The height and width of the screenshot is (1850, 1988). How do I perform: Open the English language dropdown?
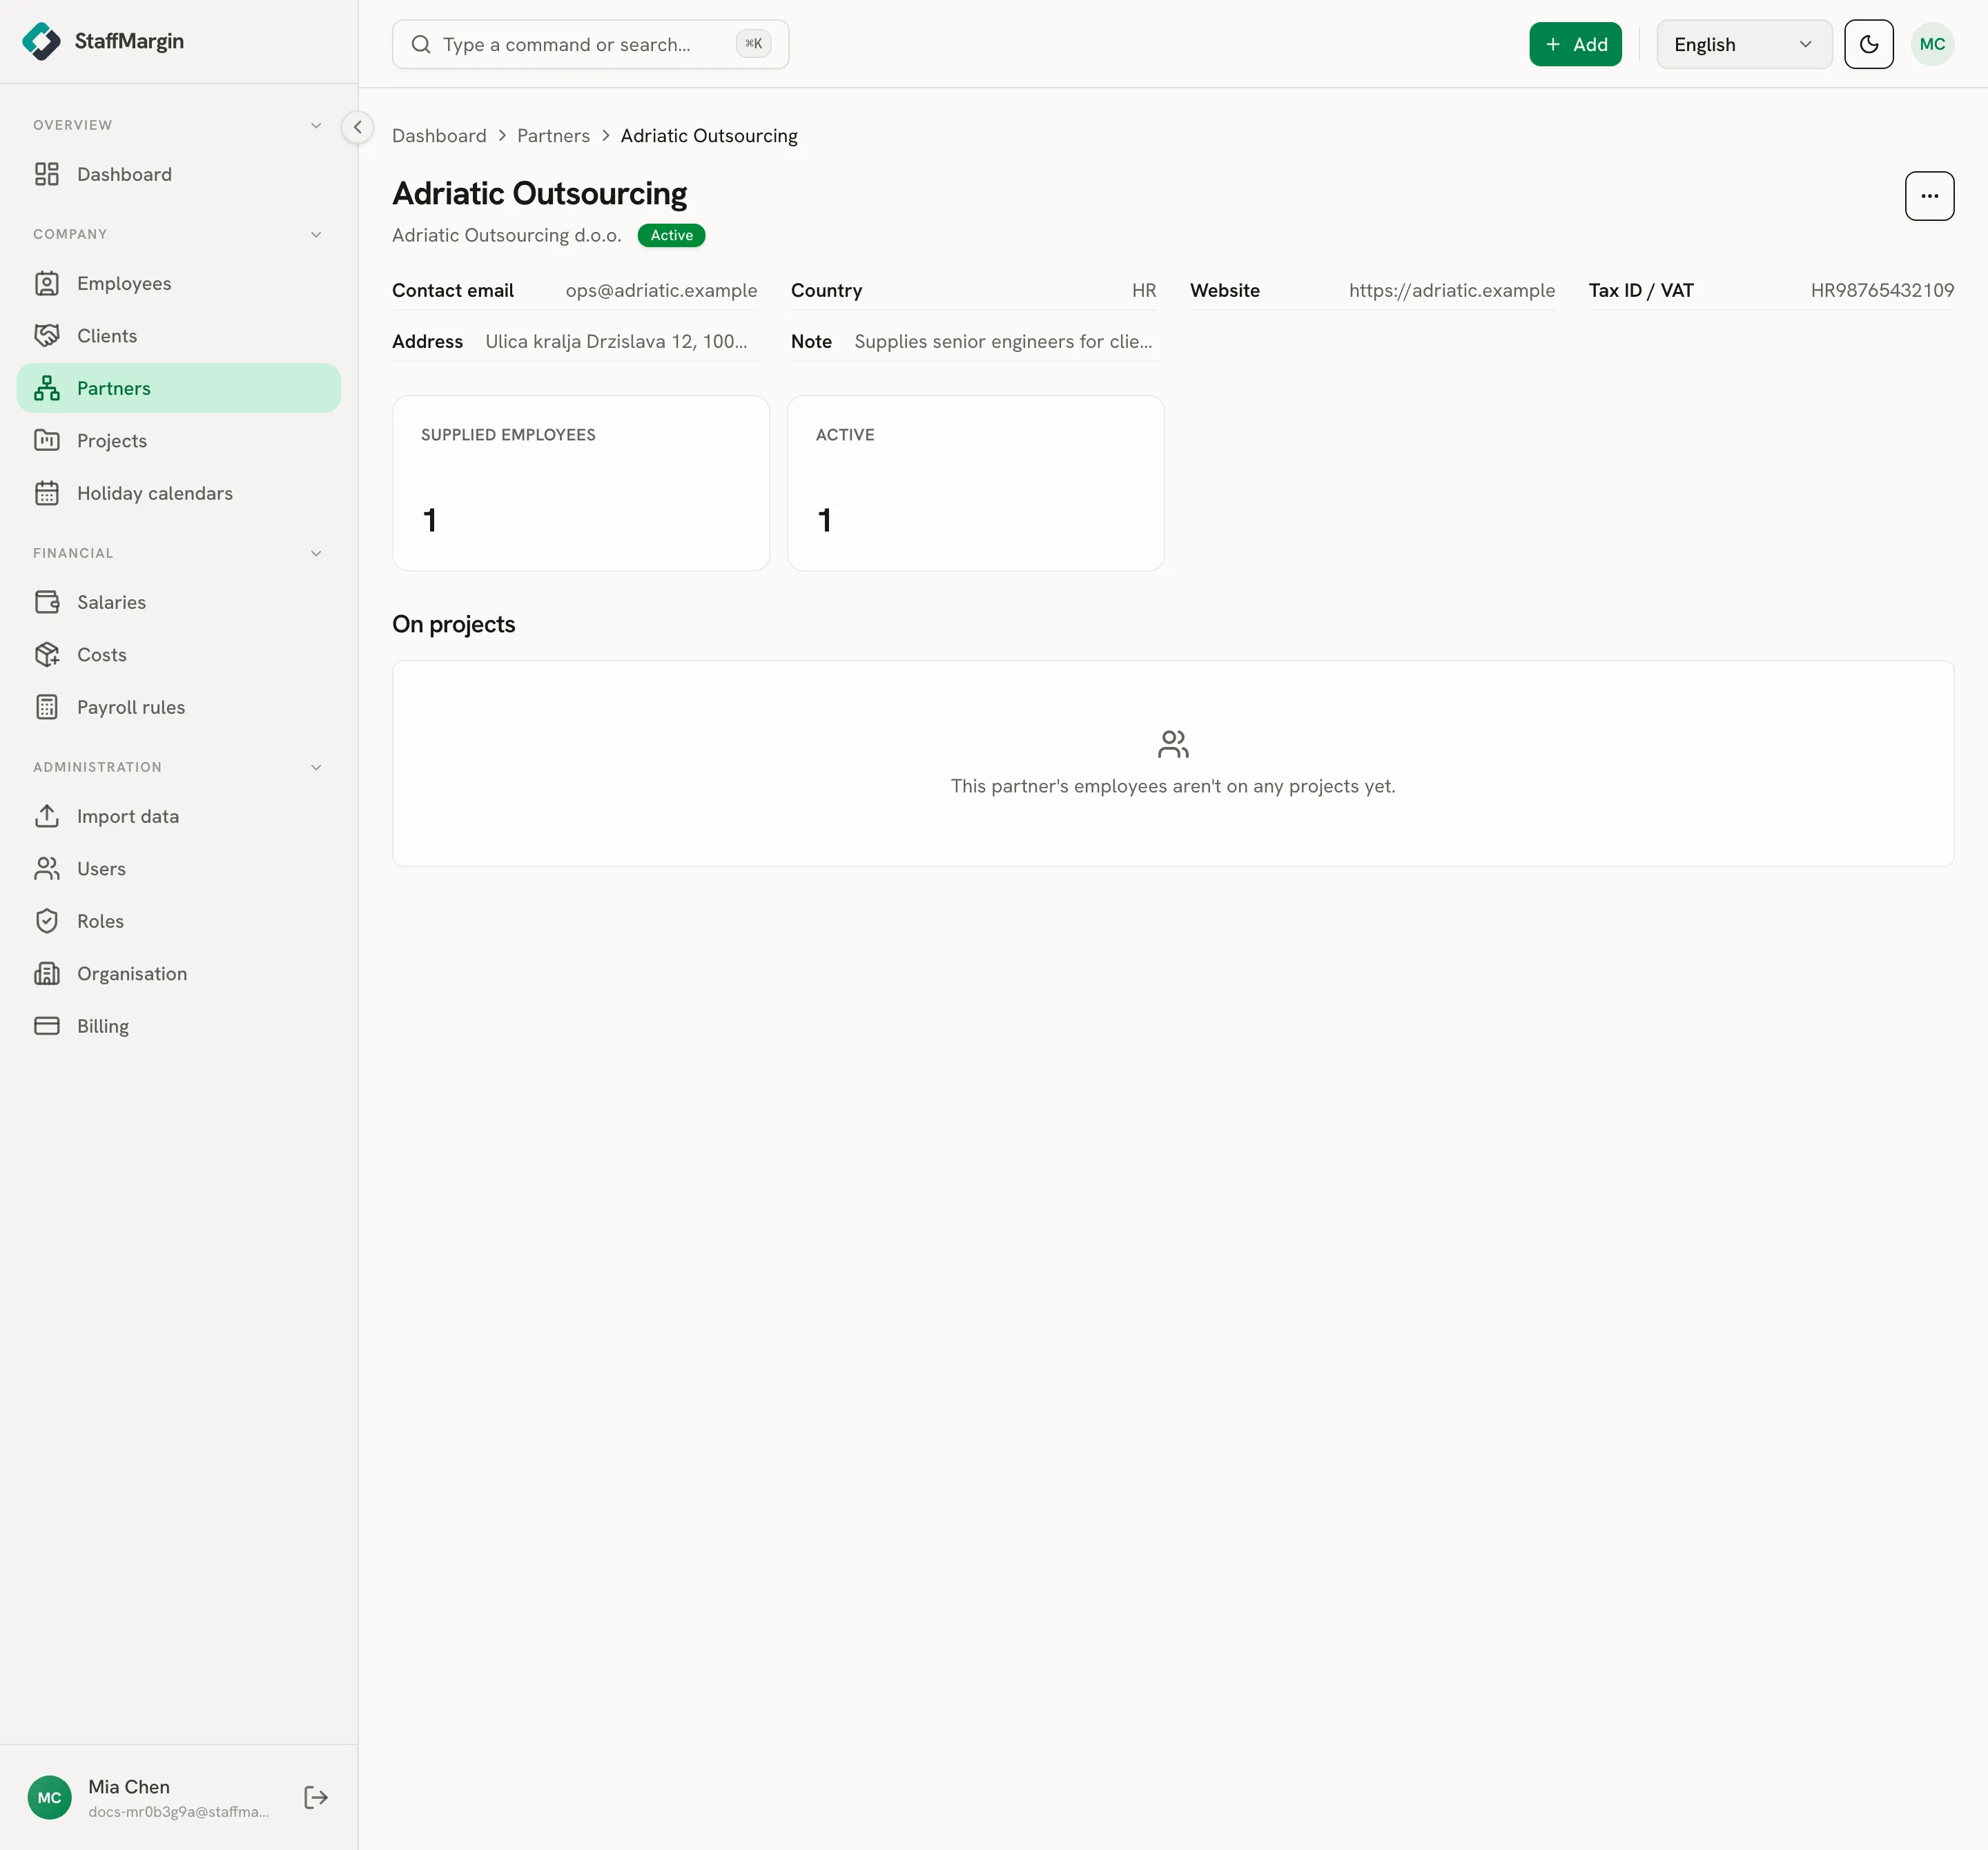pos(1744,44)
